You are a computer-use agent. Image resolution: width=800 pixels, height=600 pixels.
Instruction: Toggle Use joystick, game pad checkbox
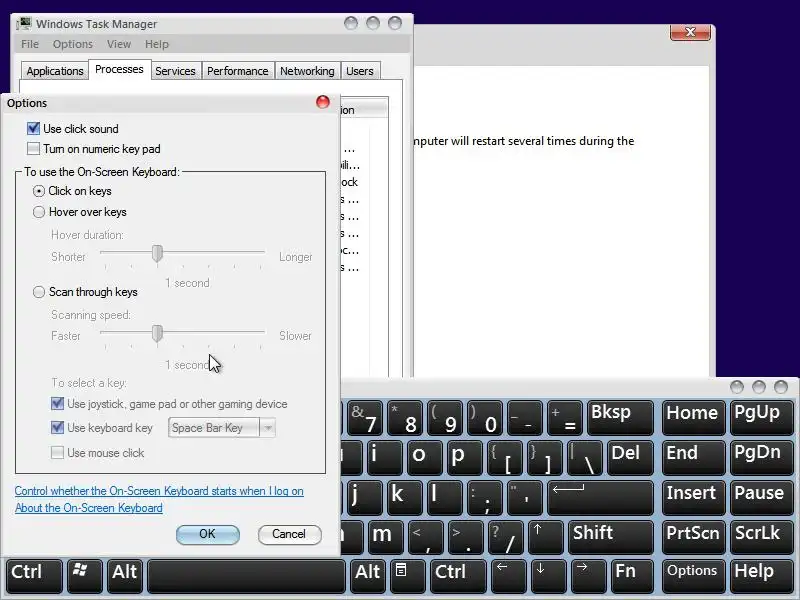click(x=58, y=404)
